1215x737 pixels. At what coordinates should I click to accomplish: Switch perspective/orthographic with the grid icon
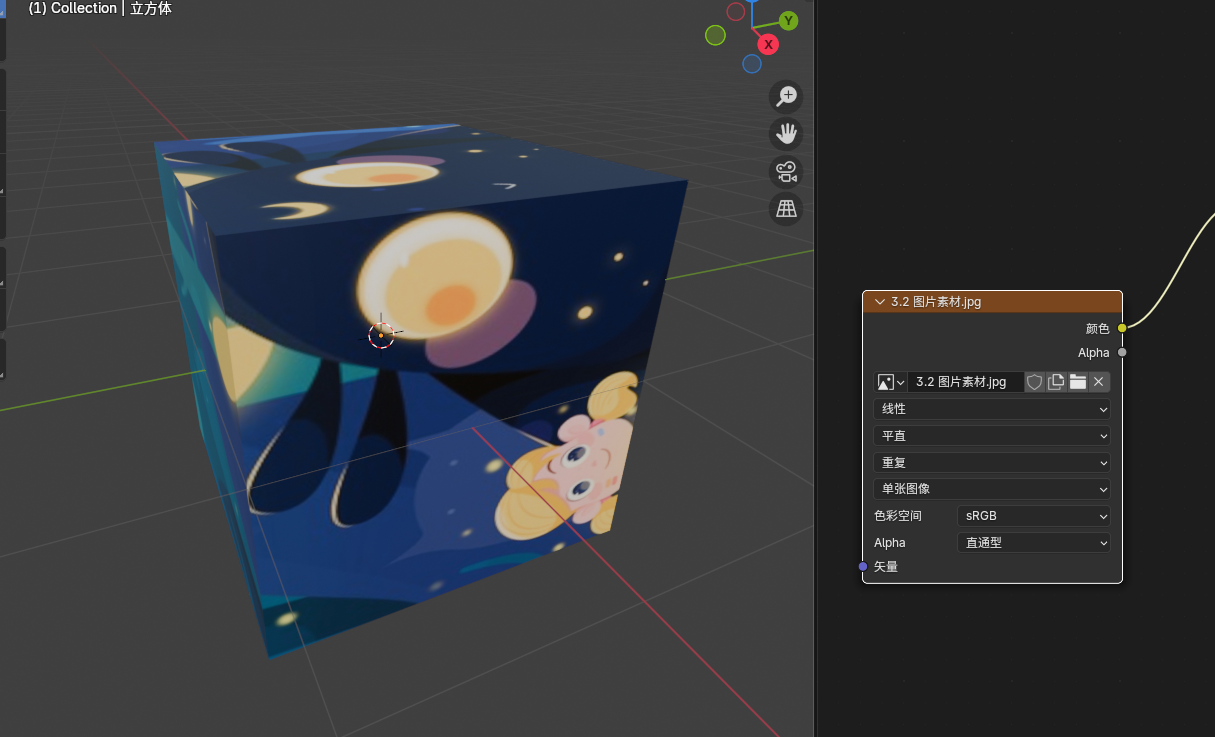786,209
